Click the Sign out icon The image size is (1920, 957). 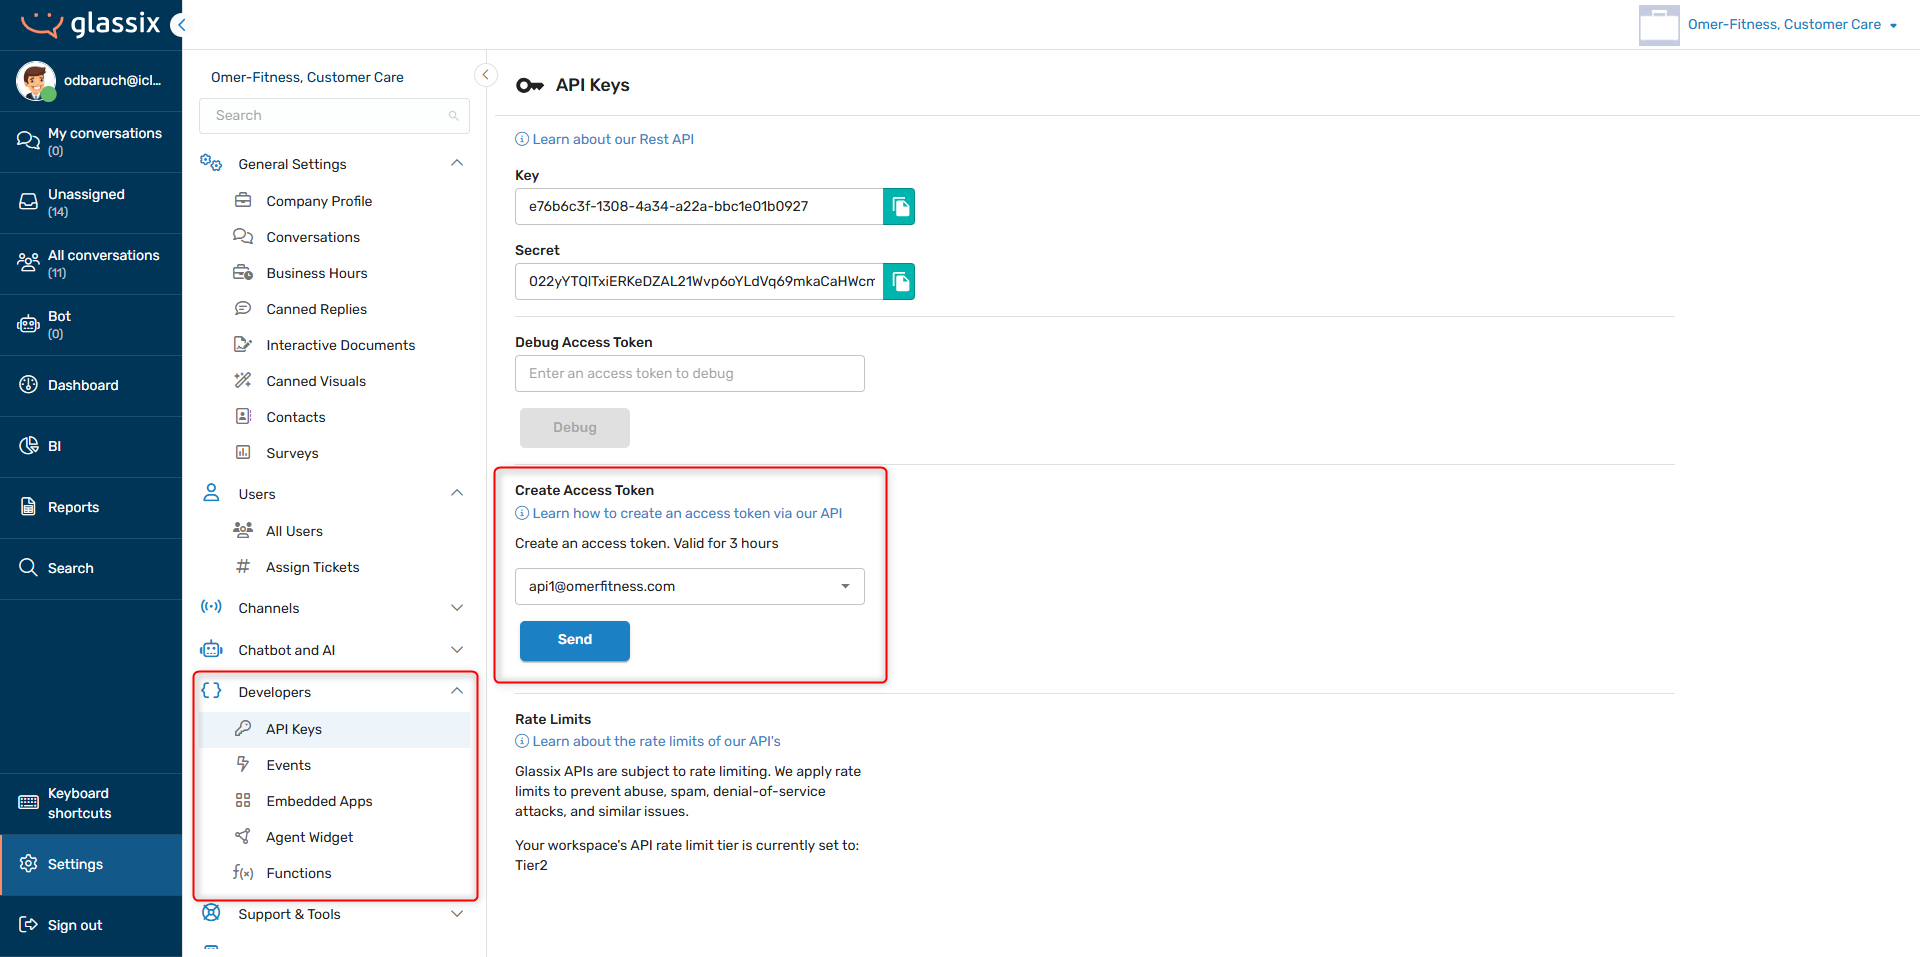(28, 925)
